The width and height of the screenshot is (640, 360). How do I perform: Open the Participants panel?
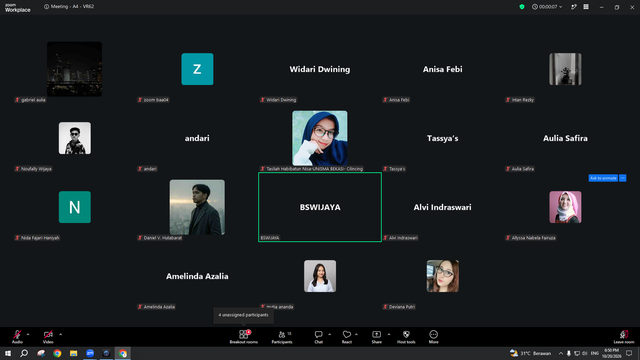282,337
